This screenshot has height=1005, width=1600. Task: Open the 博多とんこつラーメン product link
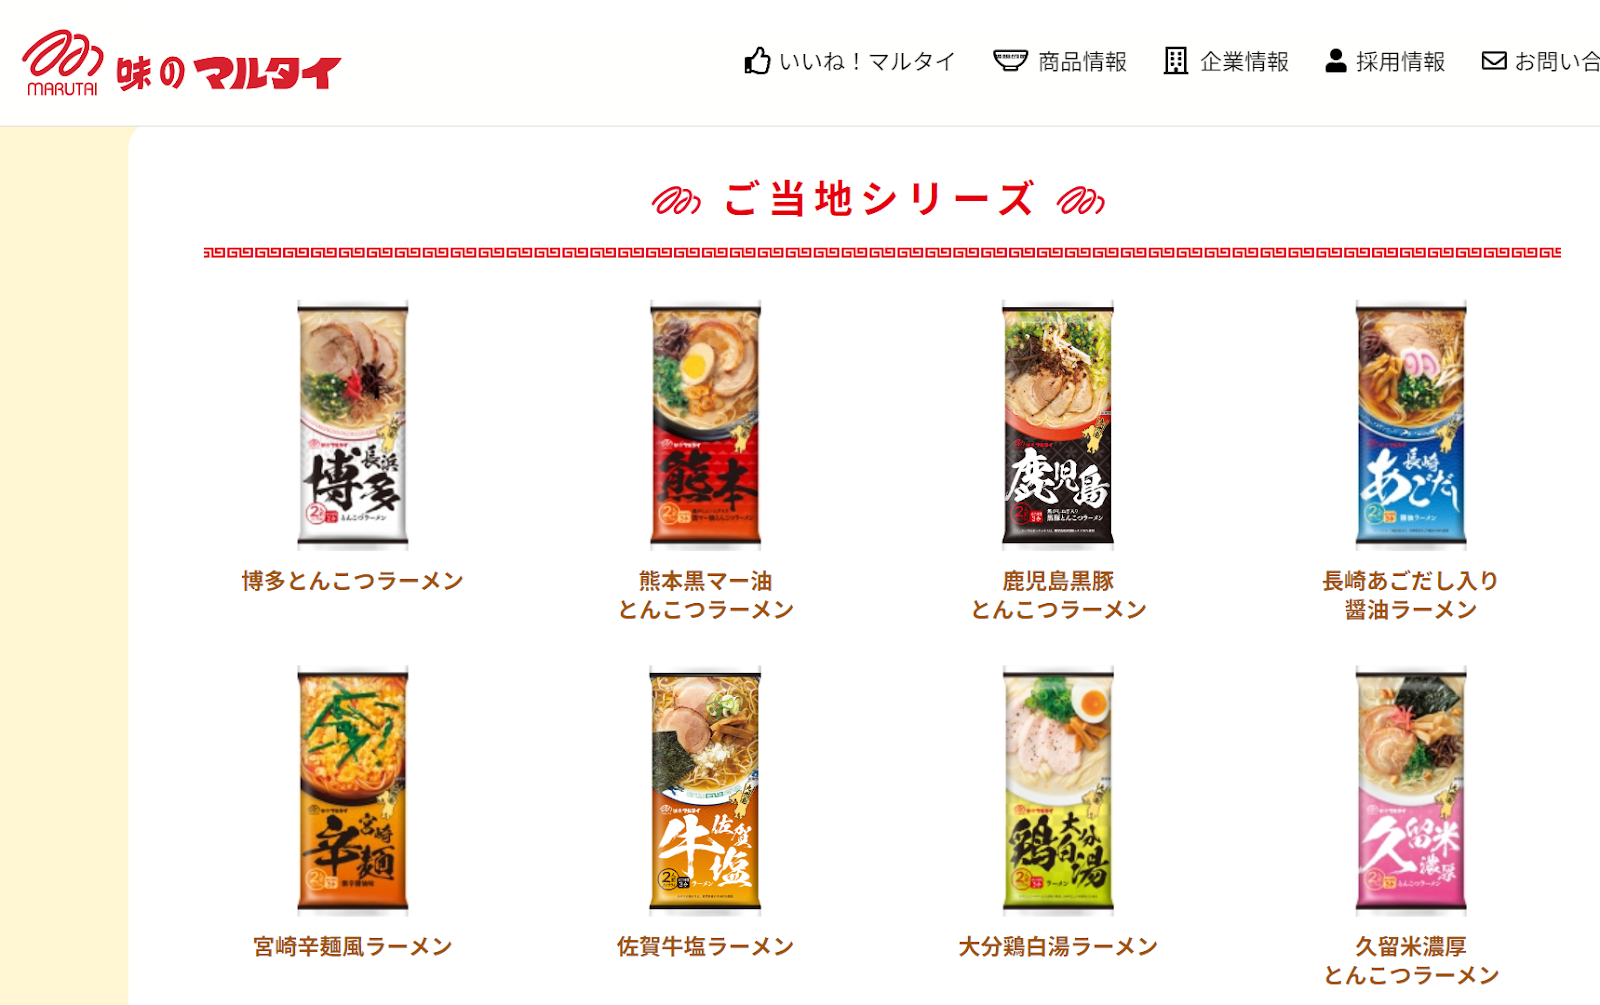coord(353,581)
